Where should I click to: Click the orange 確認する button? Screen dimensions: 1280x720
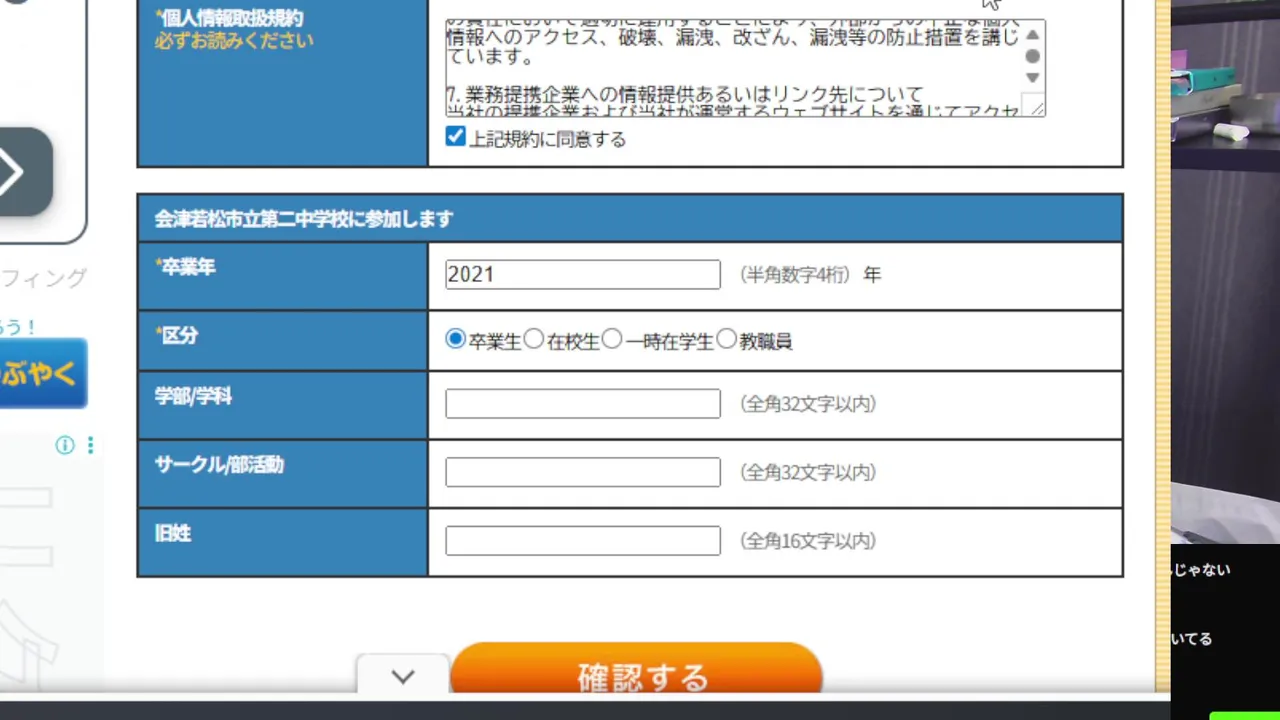tap(636, 670)
